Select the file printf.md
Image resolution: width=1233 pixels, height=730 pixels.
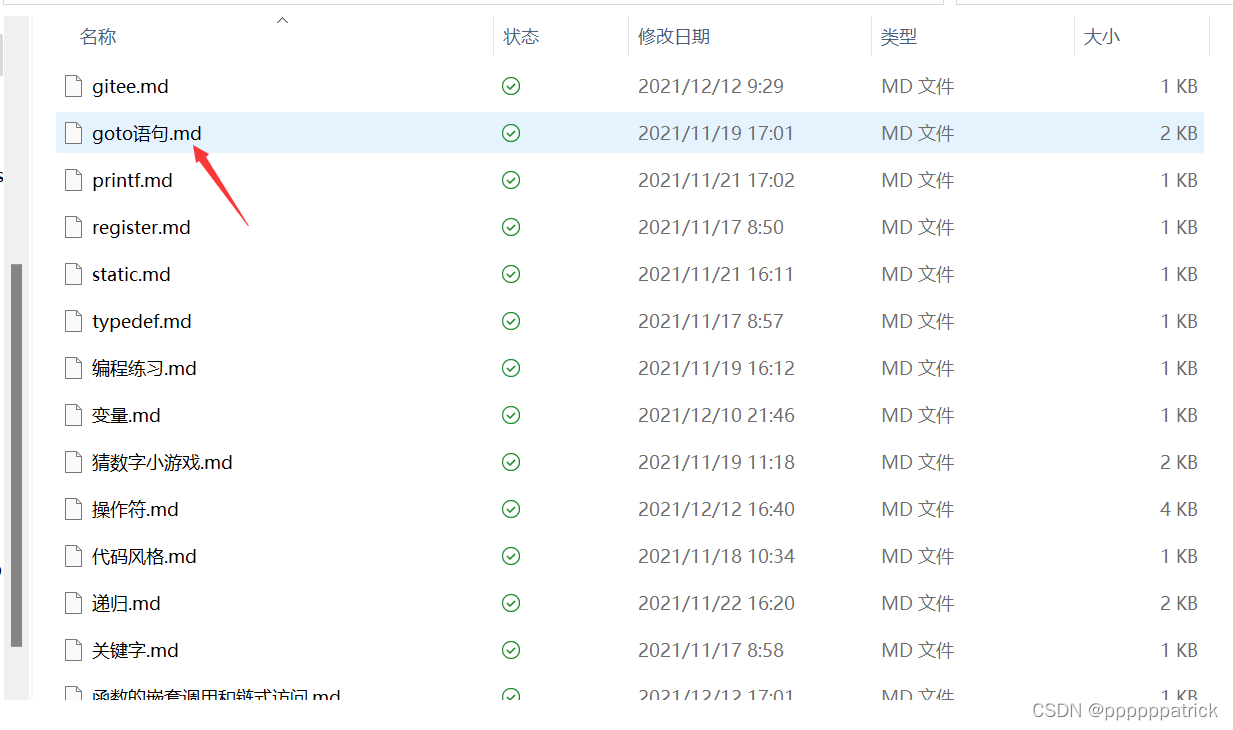pos(132,181)
